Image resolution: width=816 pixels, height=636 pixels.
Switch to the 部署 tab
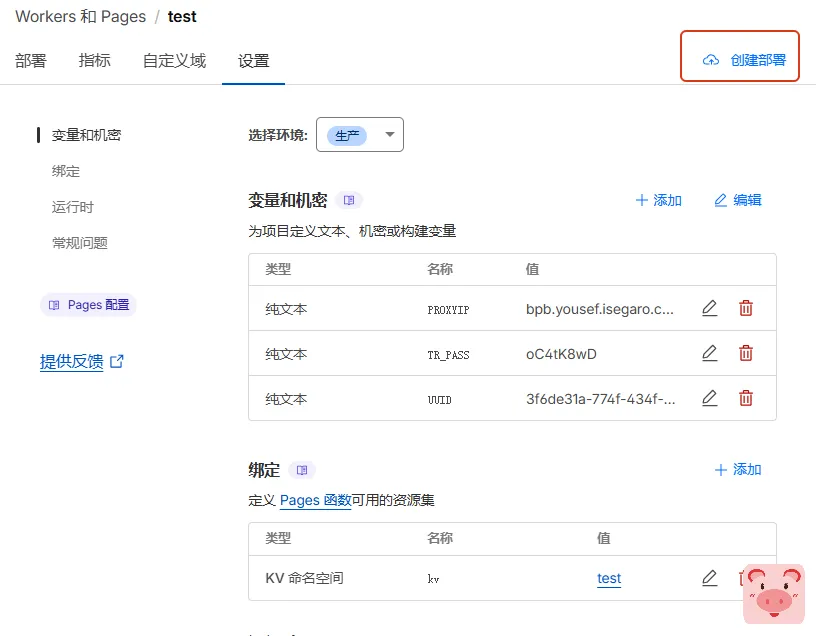tap(31, 60)
